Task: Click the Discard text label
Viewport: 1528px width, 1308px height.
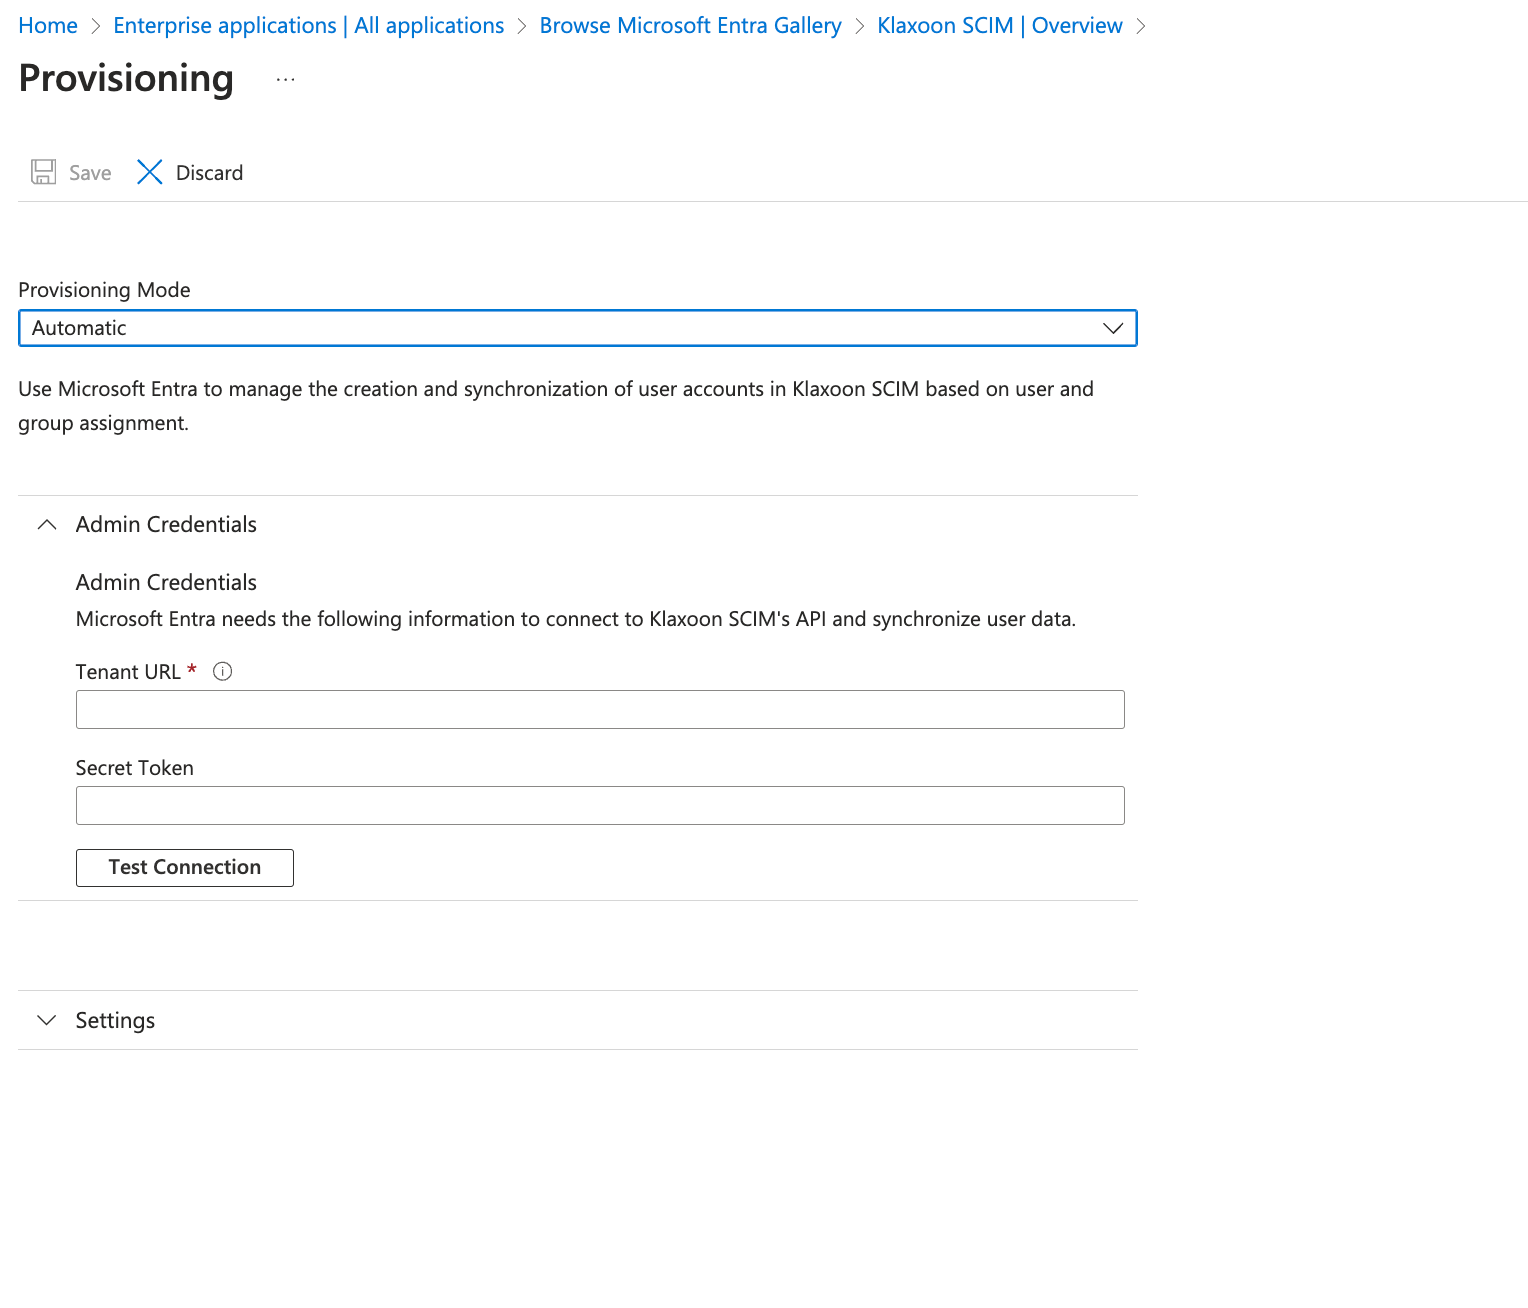Action: [209, 173]
